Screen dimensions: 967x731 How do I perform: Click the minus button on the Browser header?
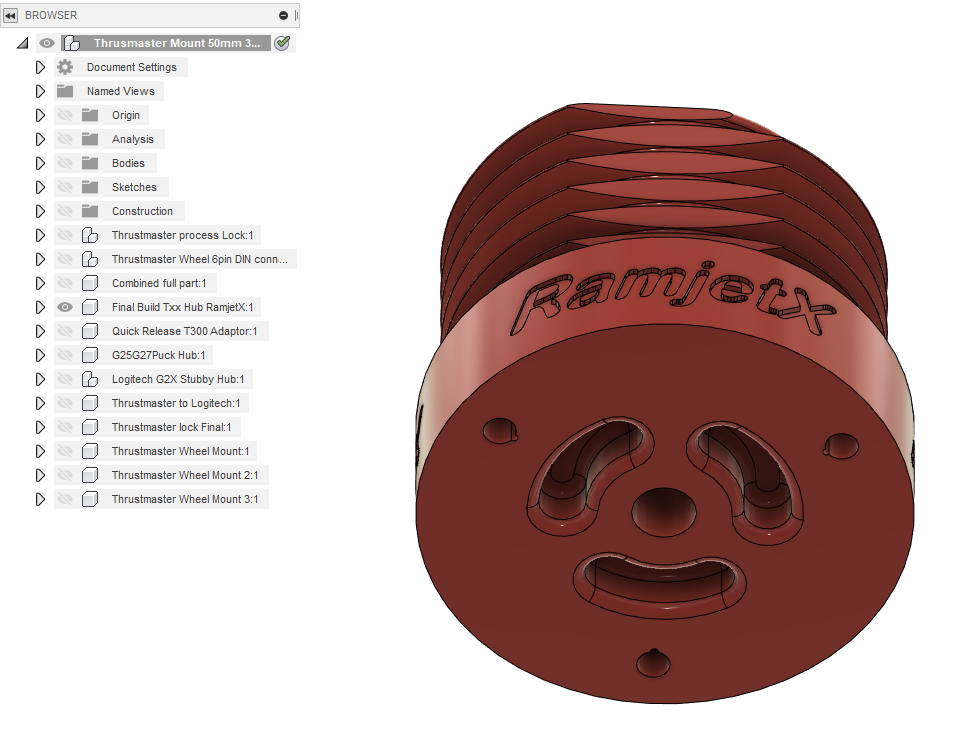(x=283, y=15)
